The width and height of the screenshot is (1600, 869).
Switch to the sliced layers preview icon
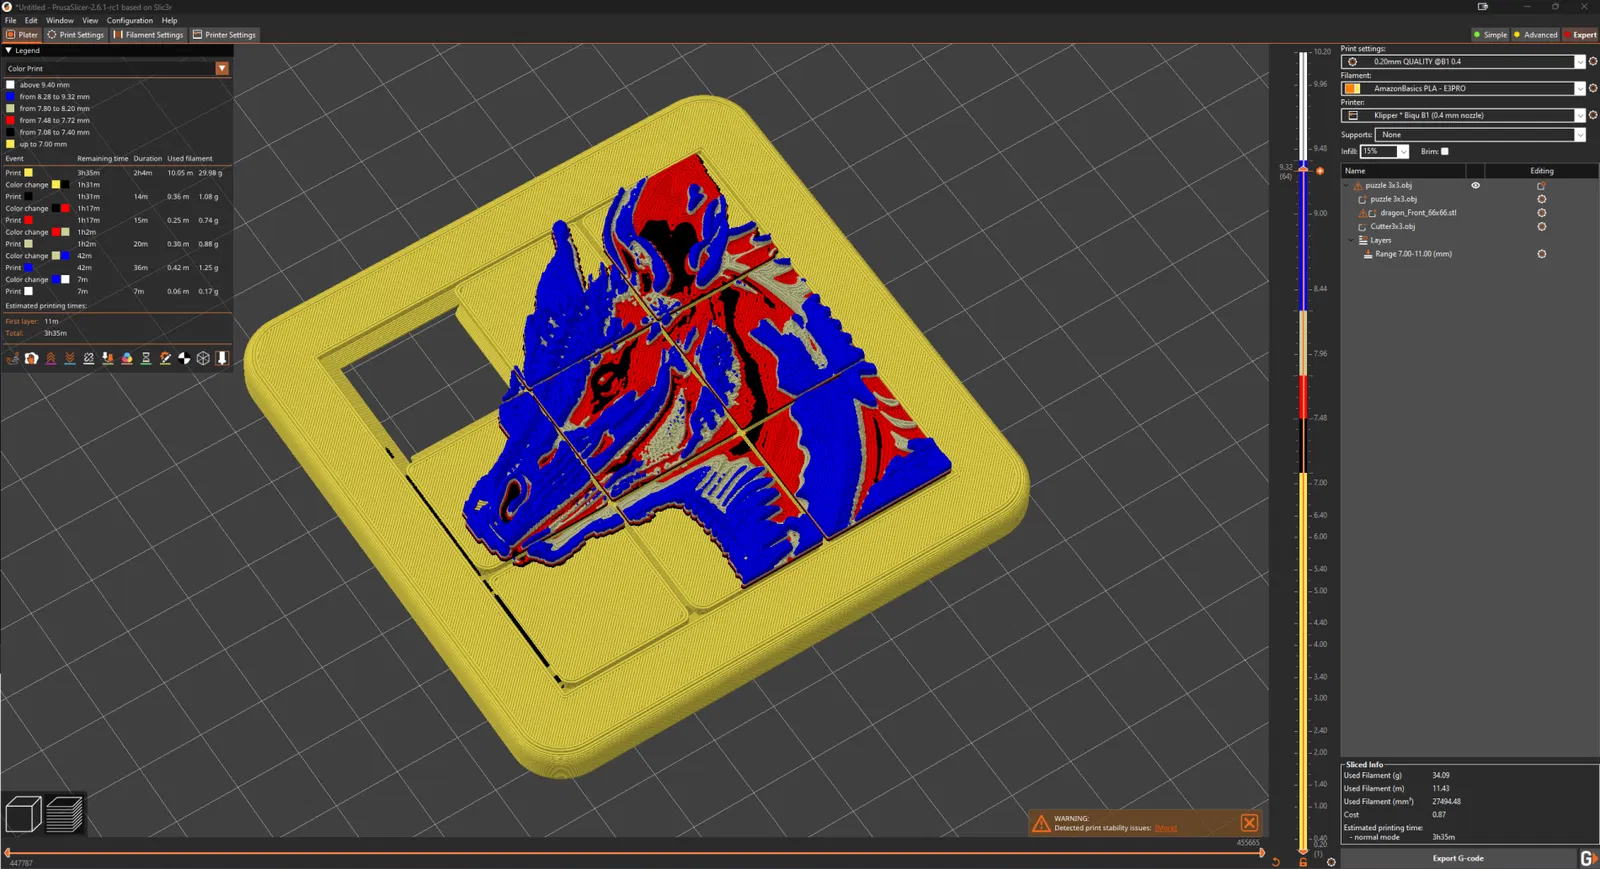(x=64, y=814)
